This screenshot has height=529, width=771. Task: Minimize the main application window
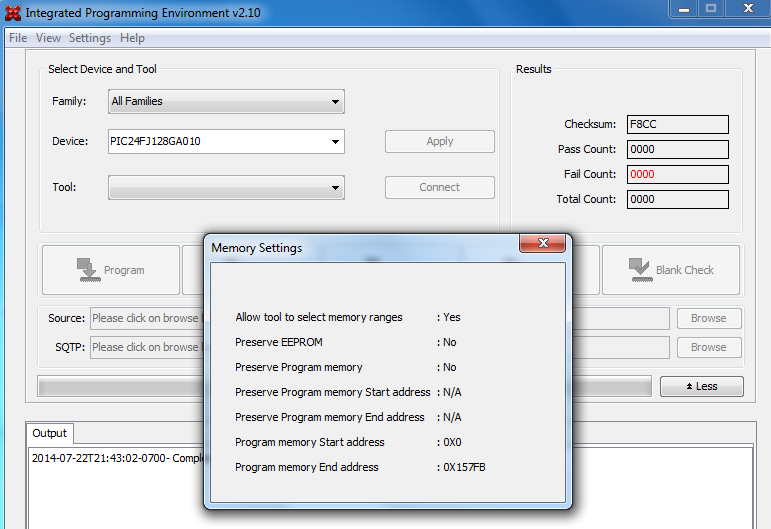[684, 9]
